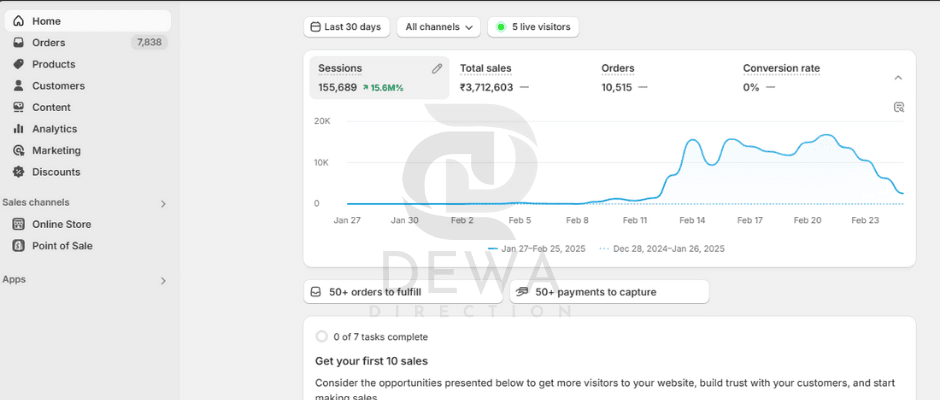Expand the Sales channels section

pos(164,203)
